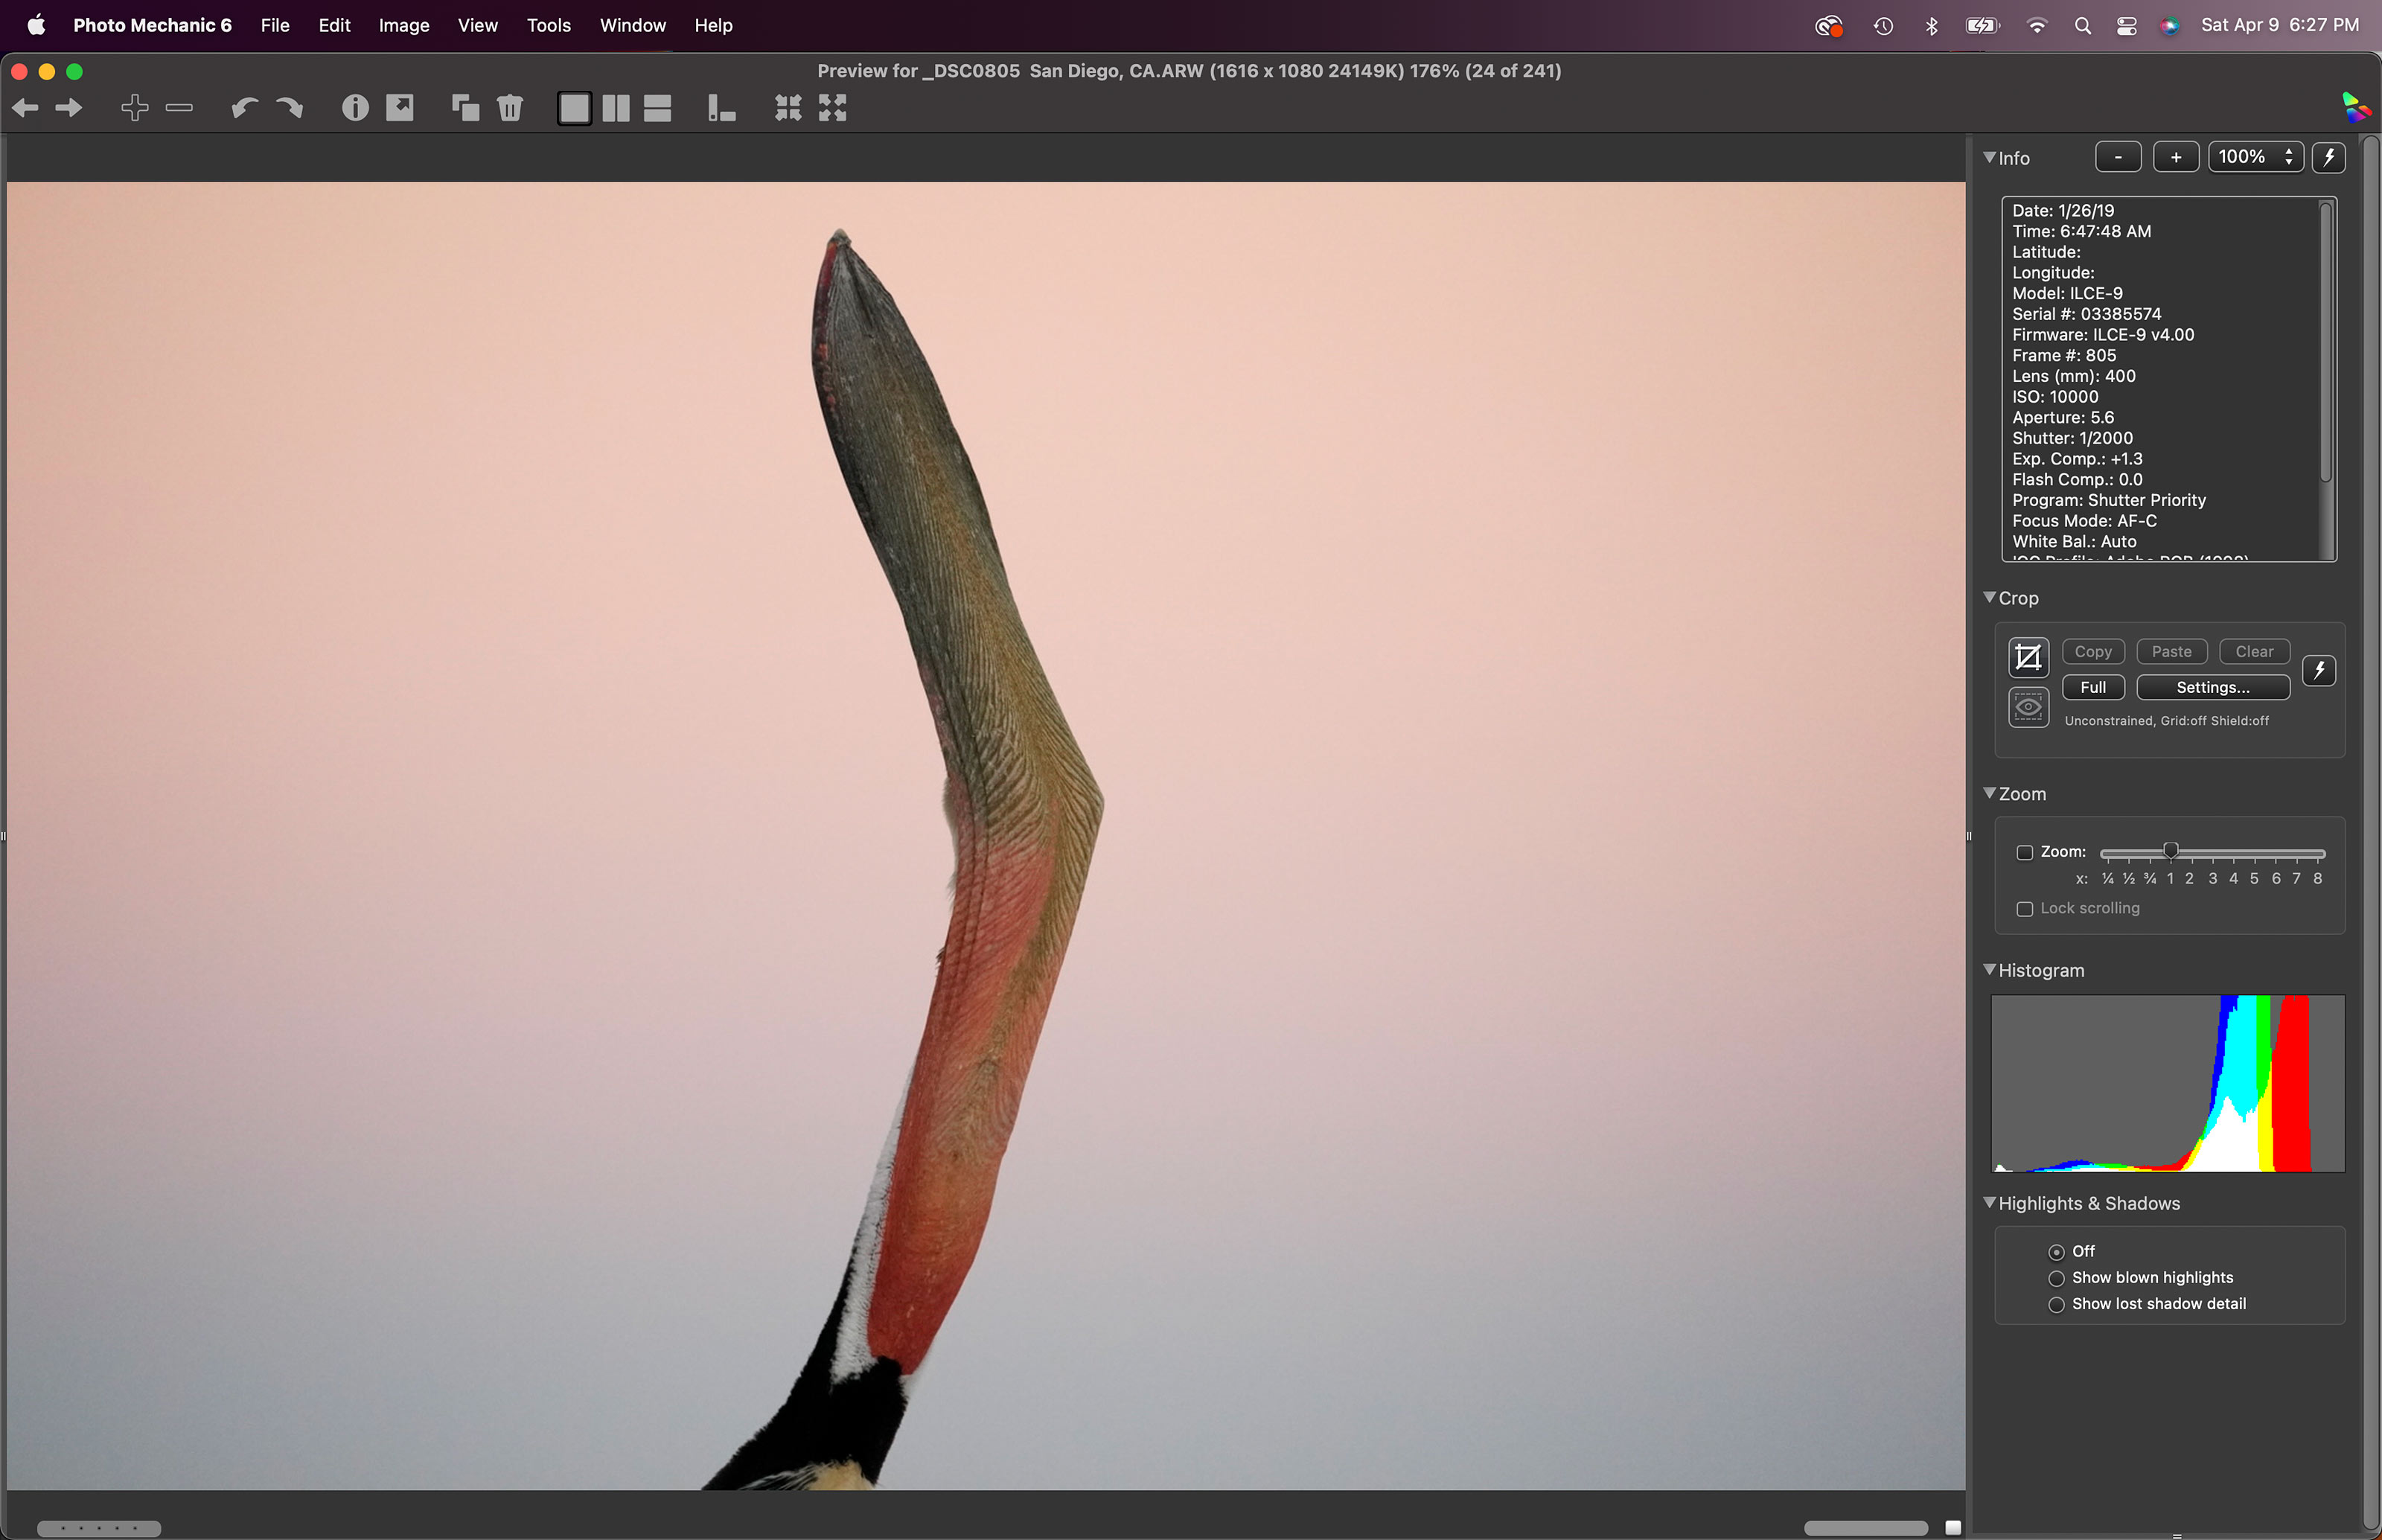Click the Copy crop button
Image resolution: width=2382 pixels, height=1540 pixels.
pos(2093,652)
